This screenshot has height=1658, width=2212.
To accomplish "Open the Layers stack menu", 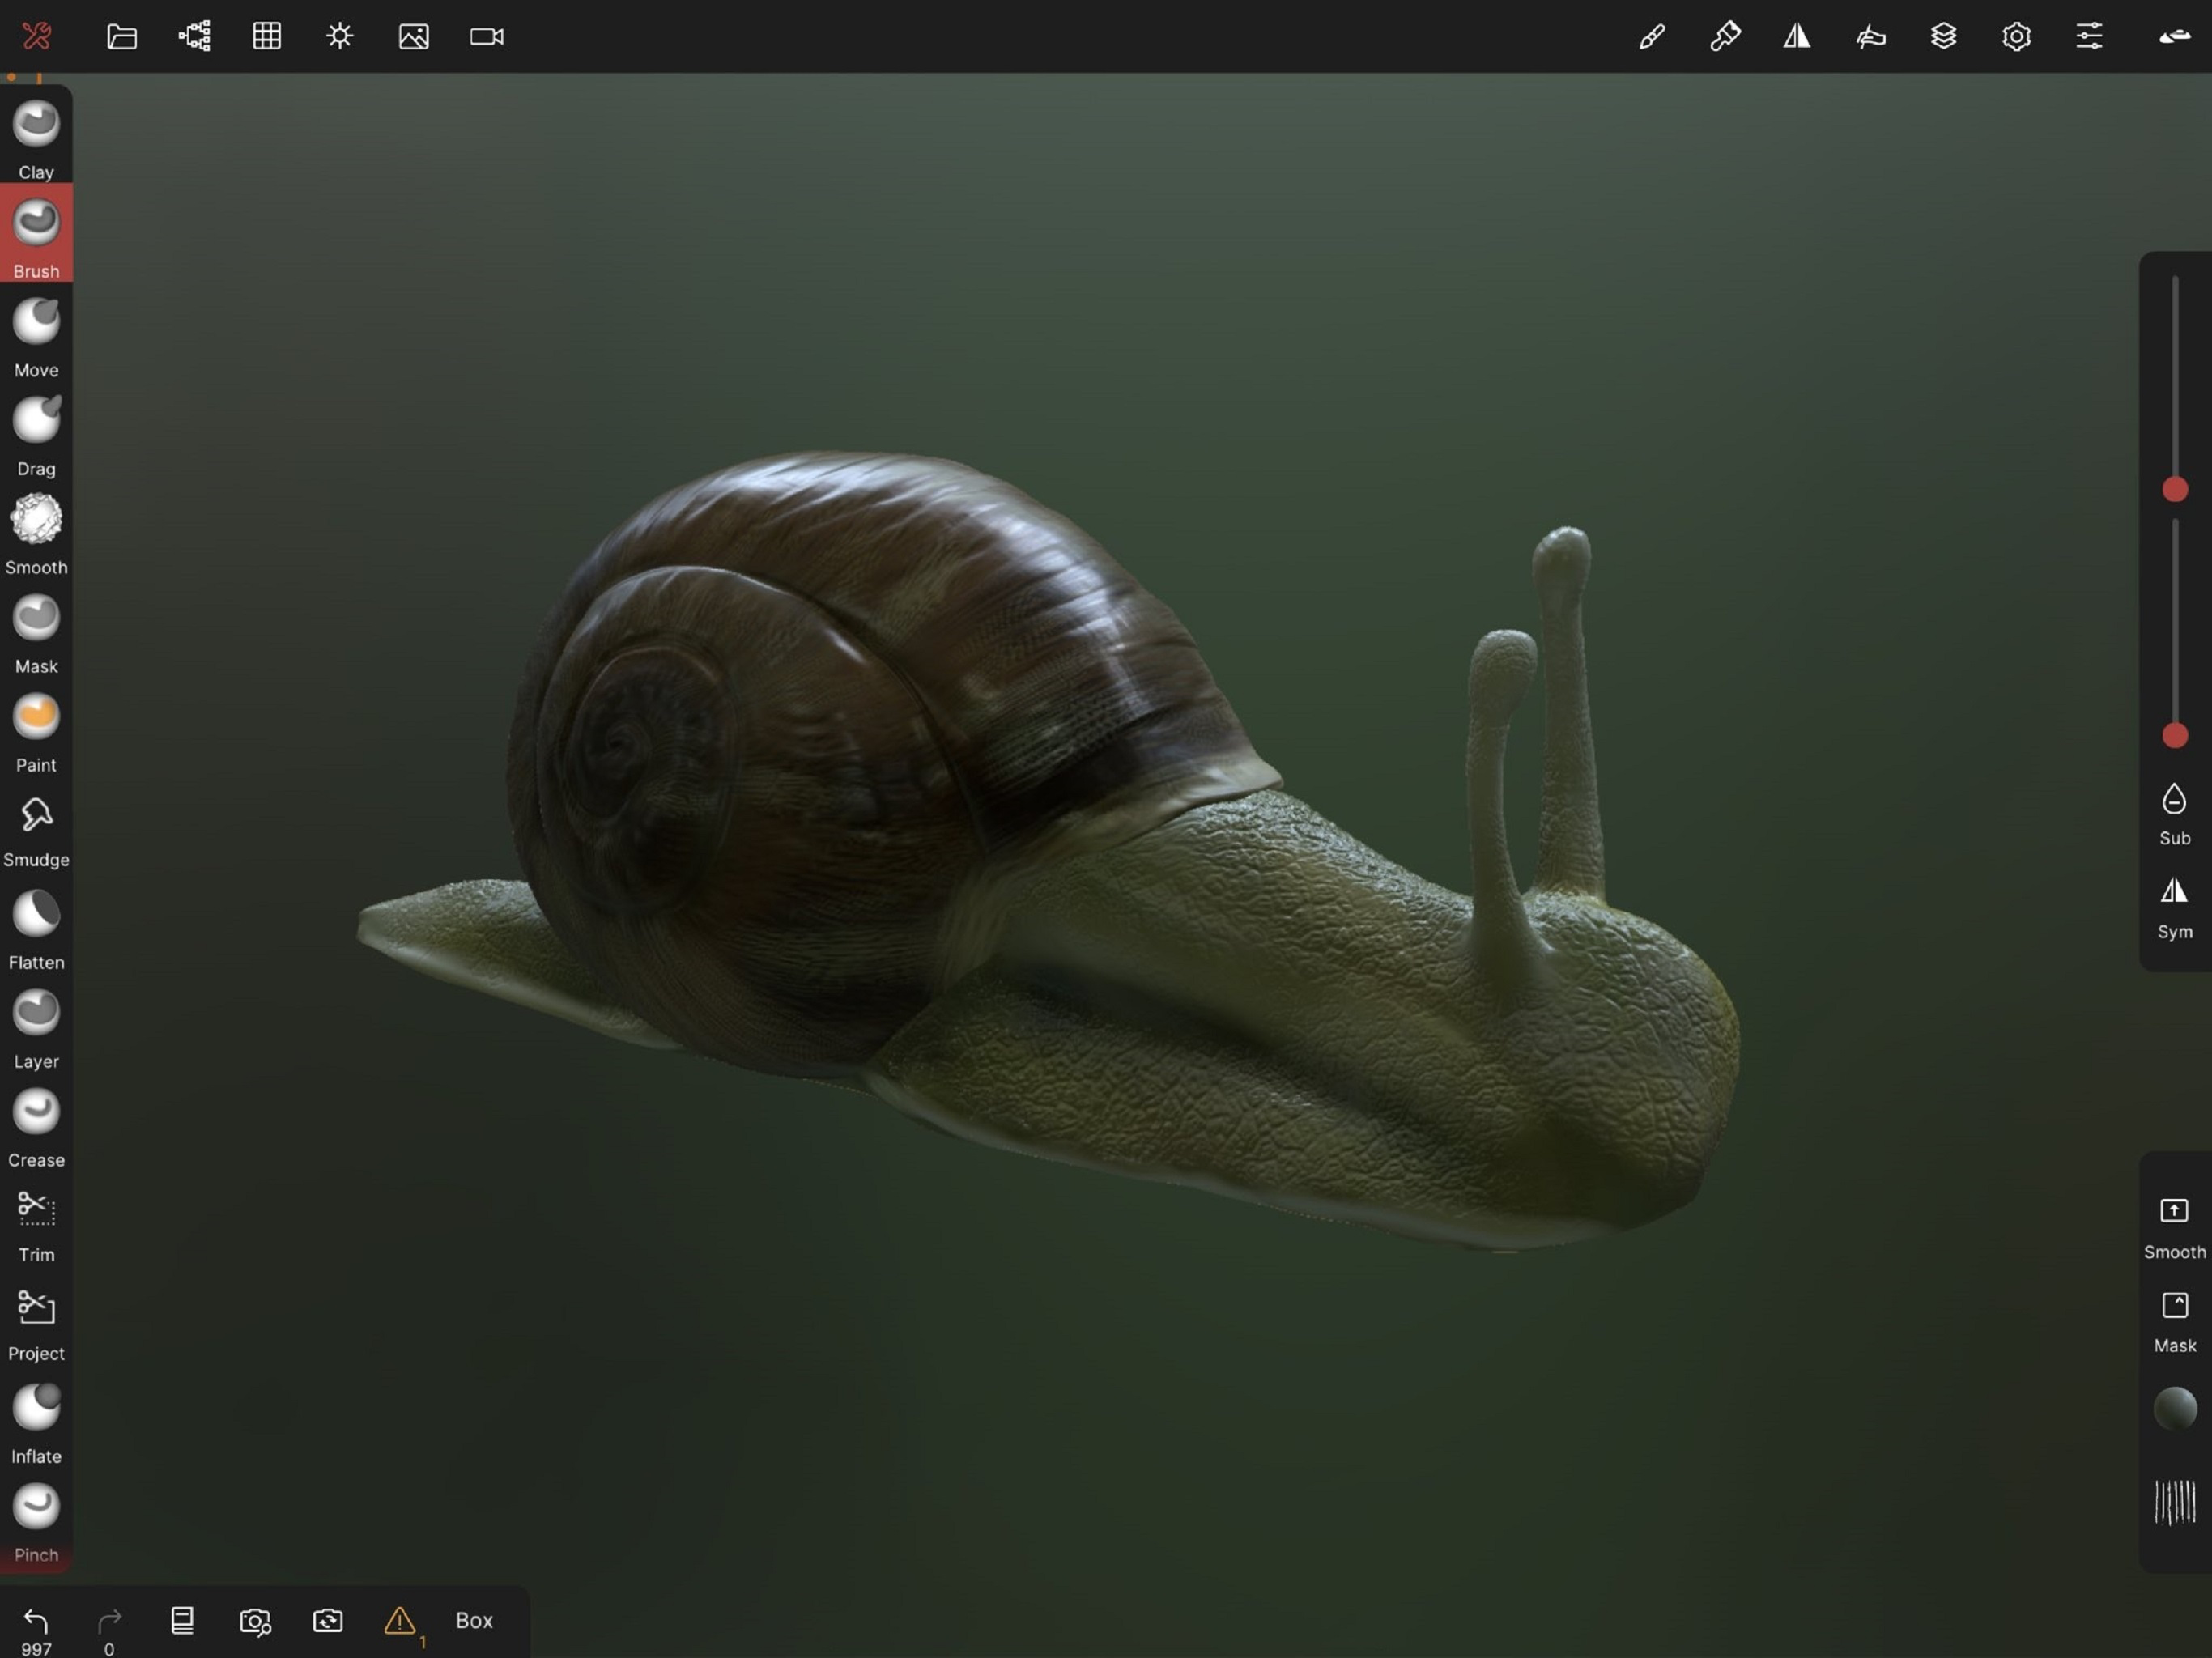I will pos(1943,37).
